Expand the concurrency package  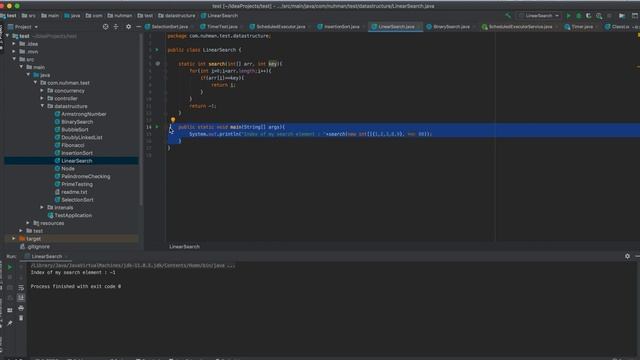[x=42, y=91]
